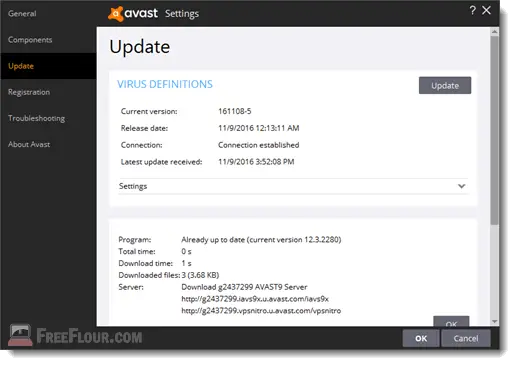Screen dimensions: 515x365
Task: Select latest update time 11/9/2016 3:52:08 PM
Action: point(256,162)
